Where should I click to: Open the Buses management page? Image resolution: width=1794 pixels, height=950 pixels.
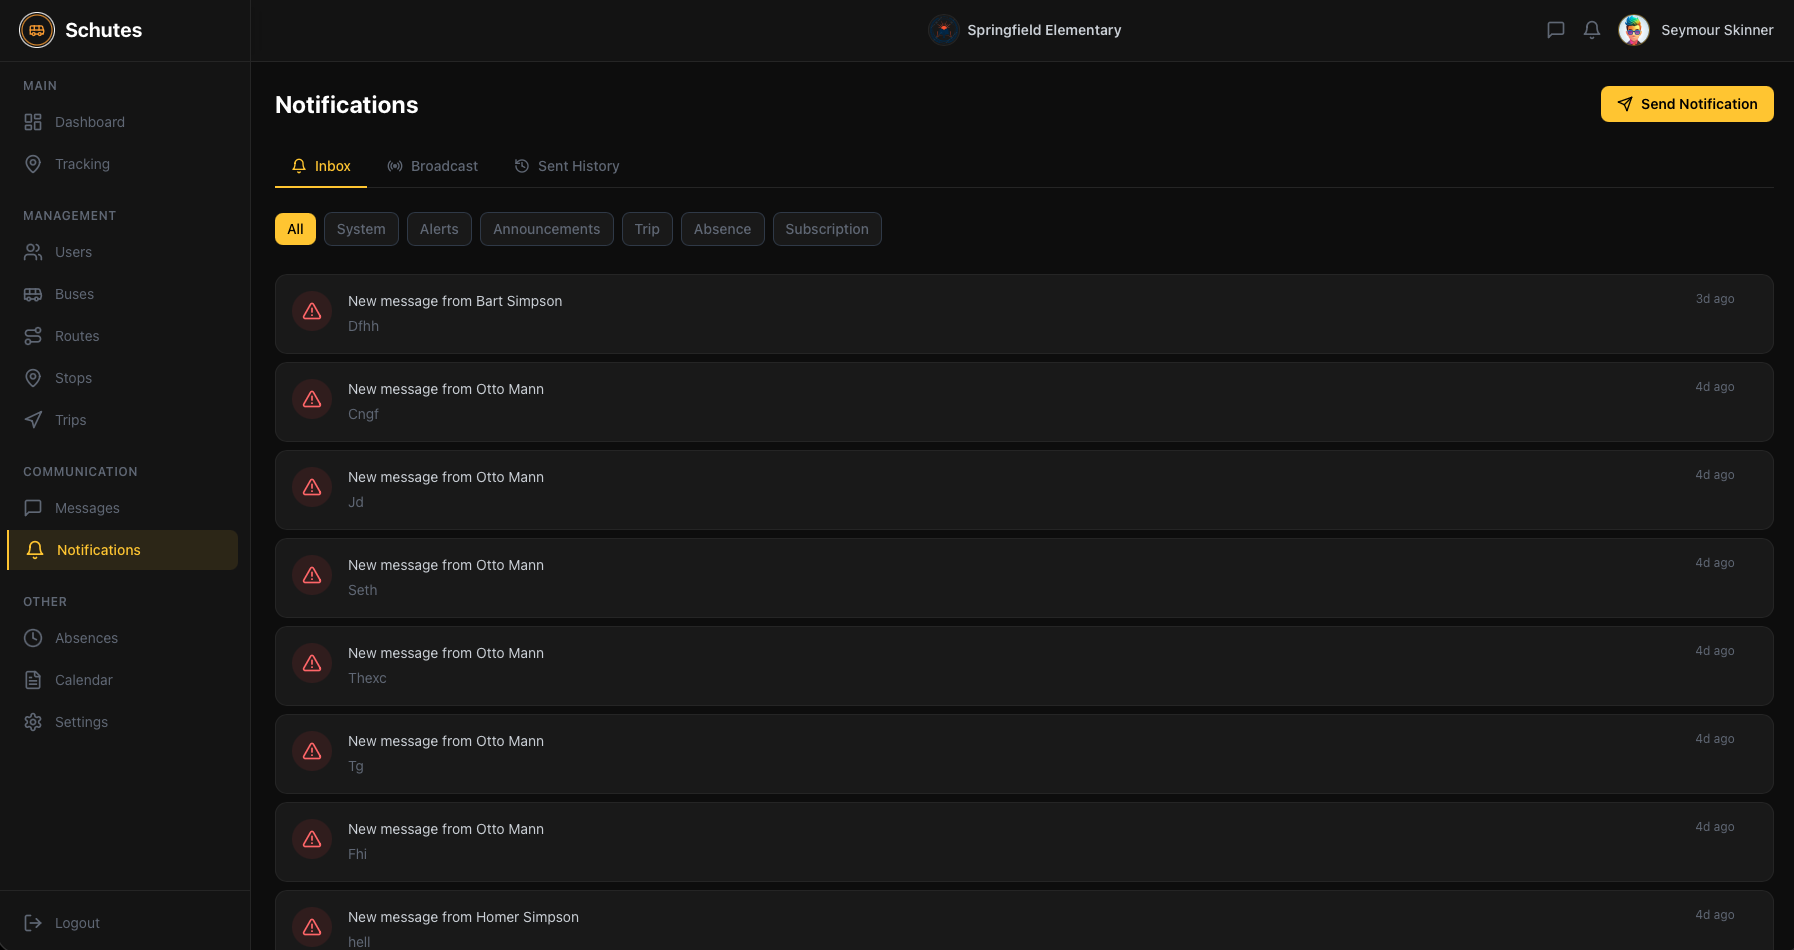tap(74, 294)
